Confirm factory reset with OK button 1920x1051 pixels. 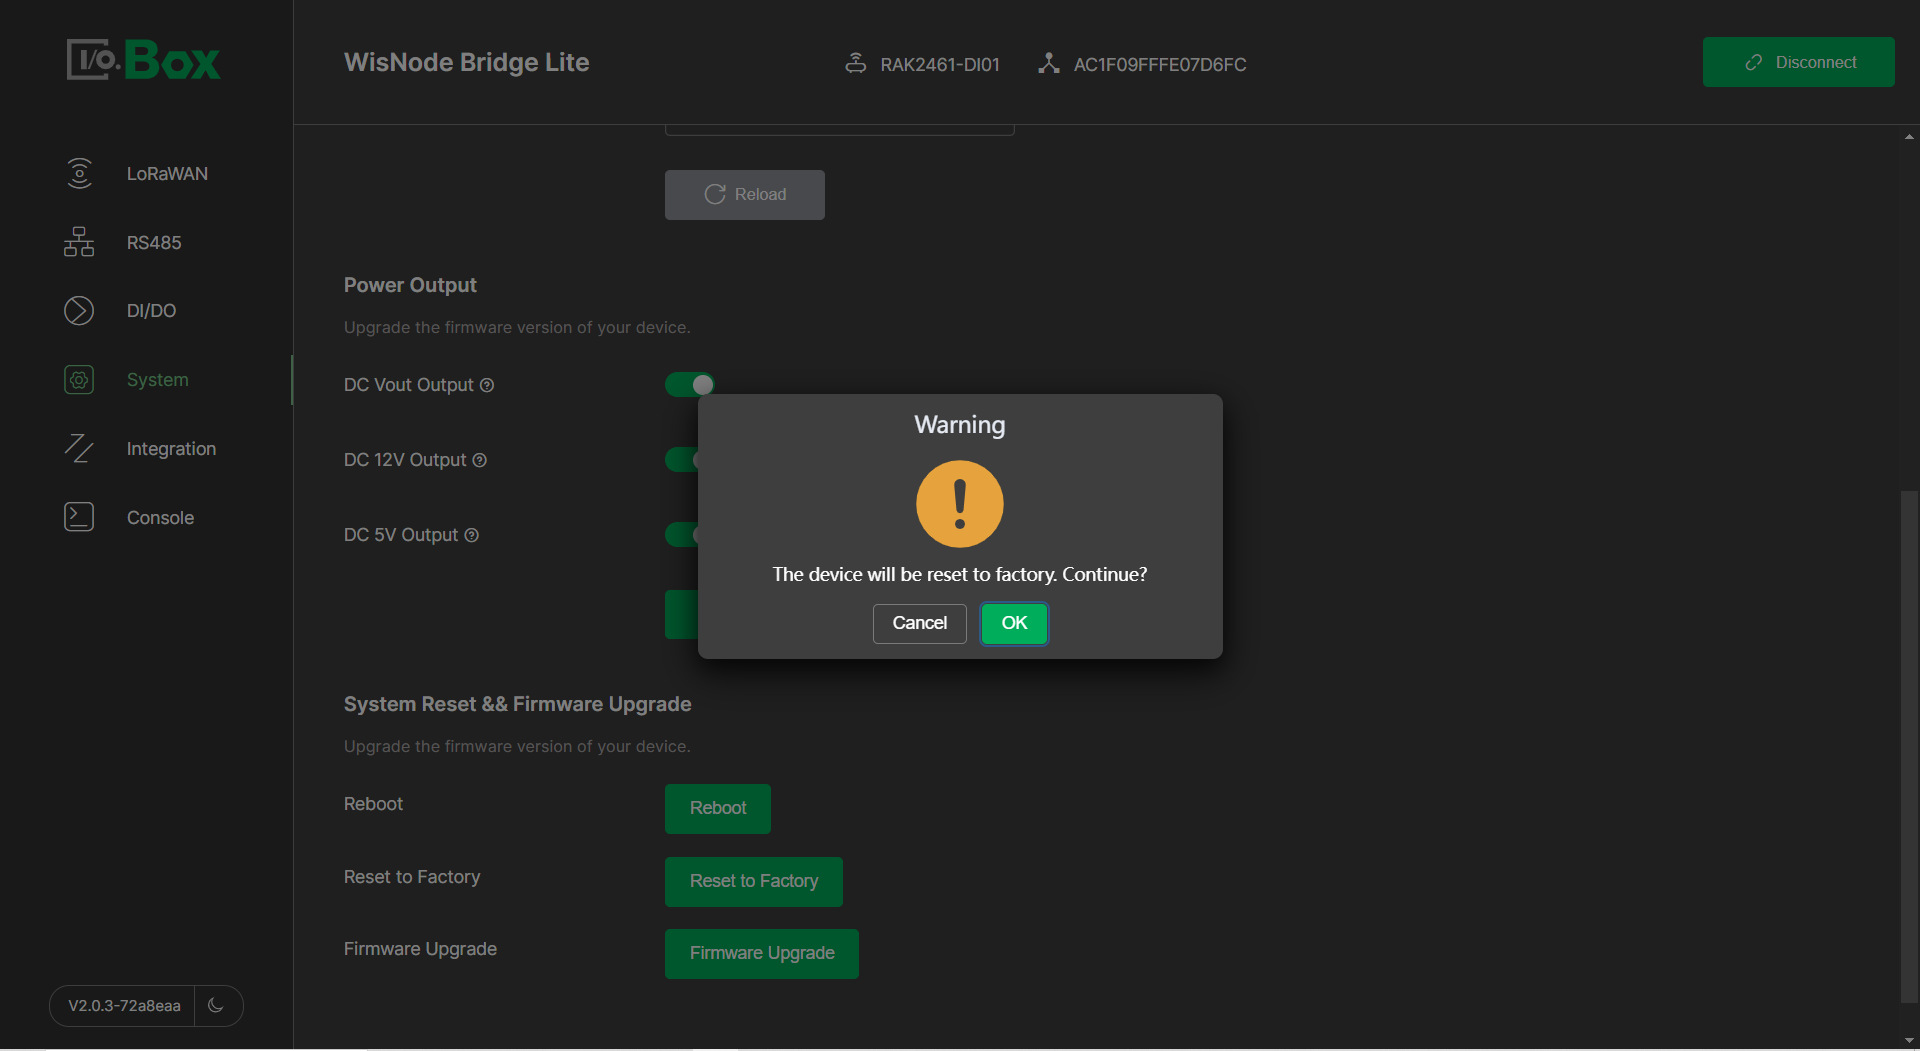click(1014, 623)
